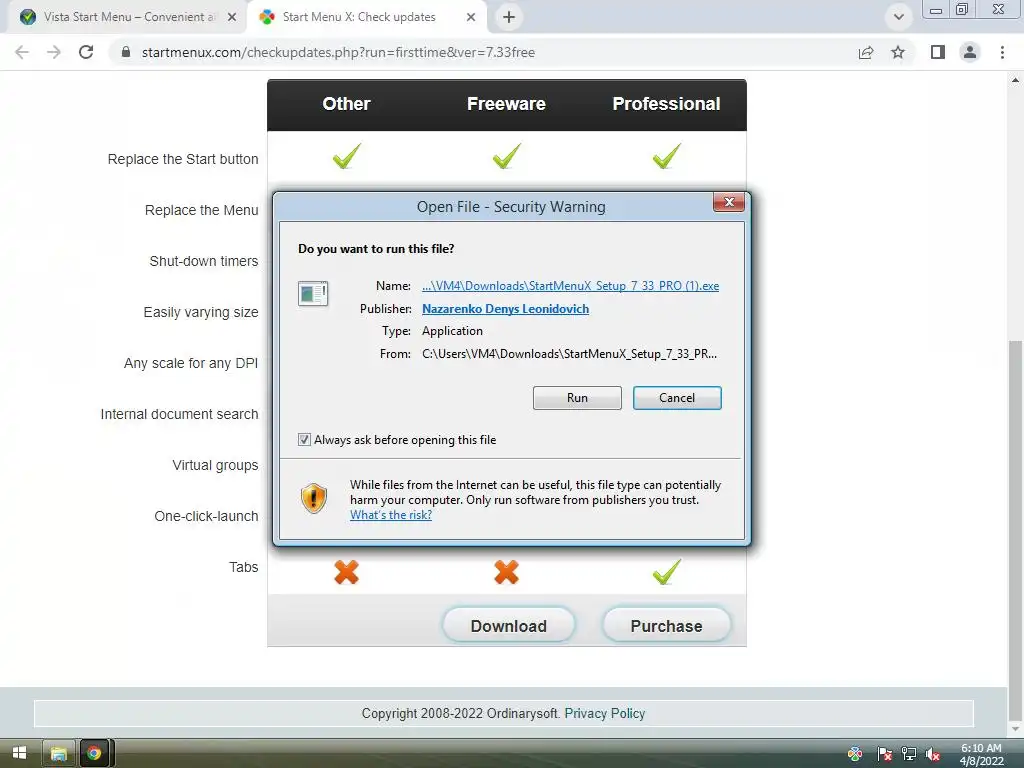Viewport: 1024px width, 768px height.
Task: Click Other checkmark for Replace Start button
Action: click(347, 156)
